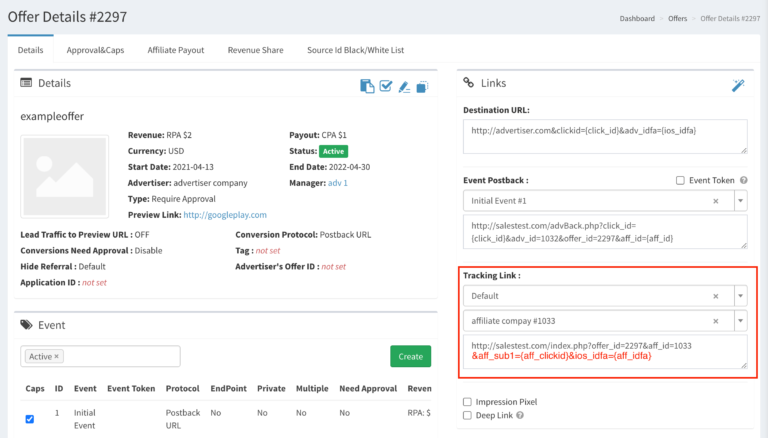Click the copy offer icon in Details header
768x438 pixels.
click(367, 86)
